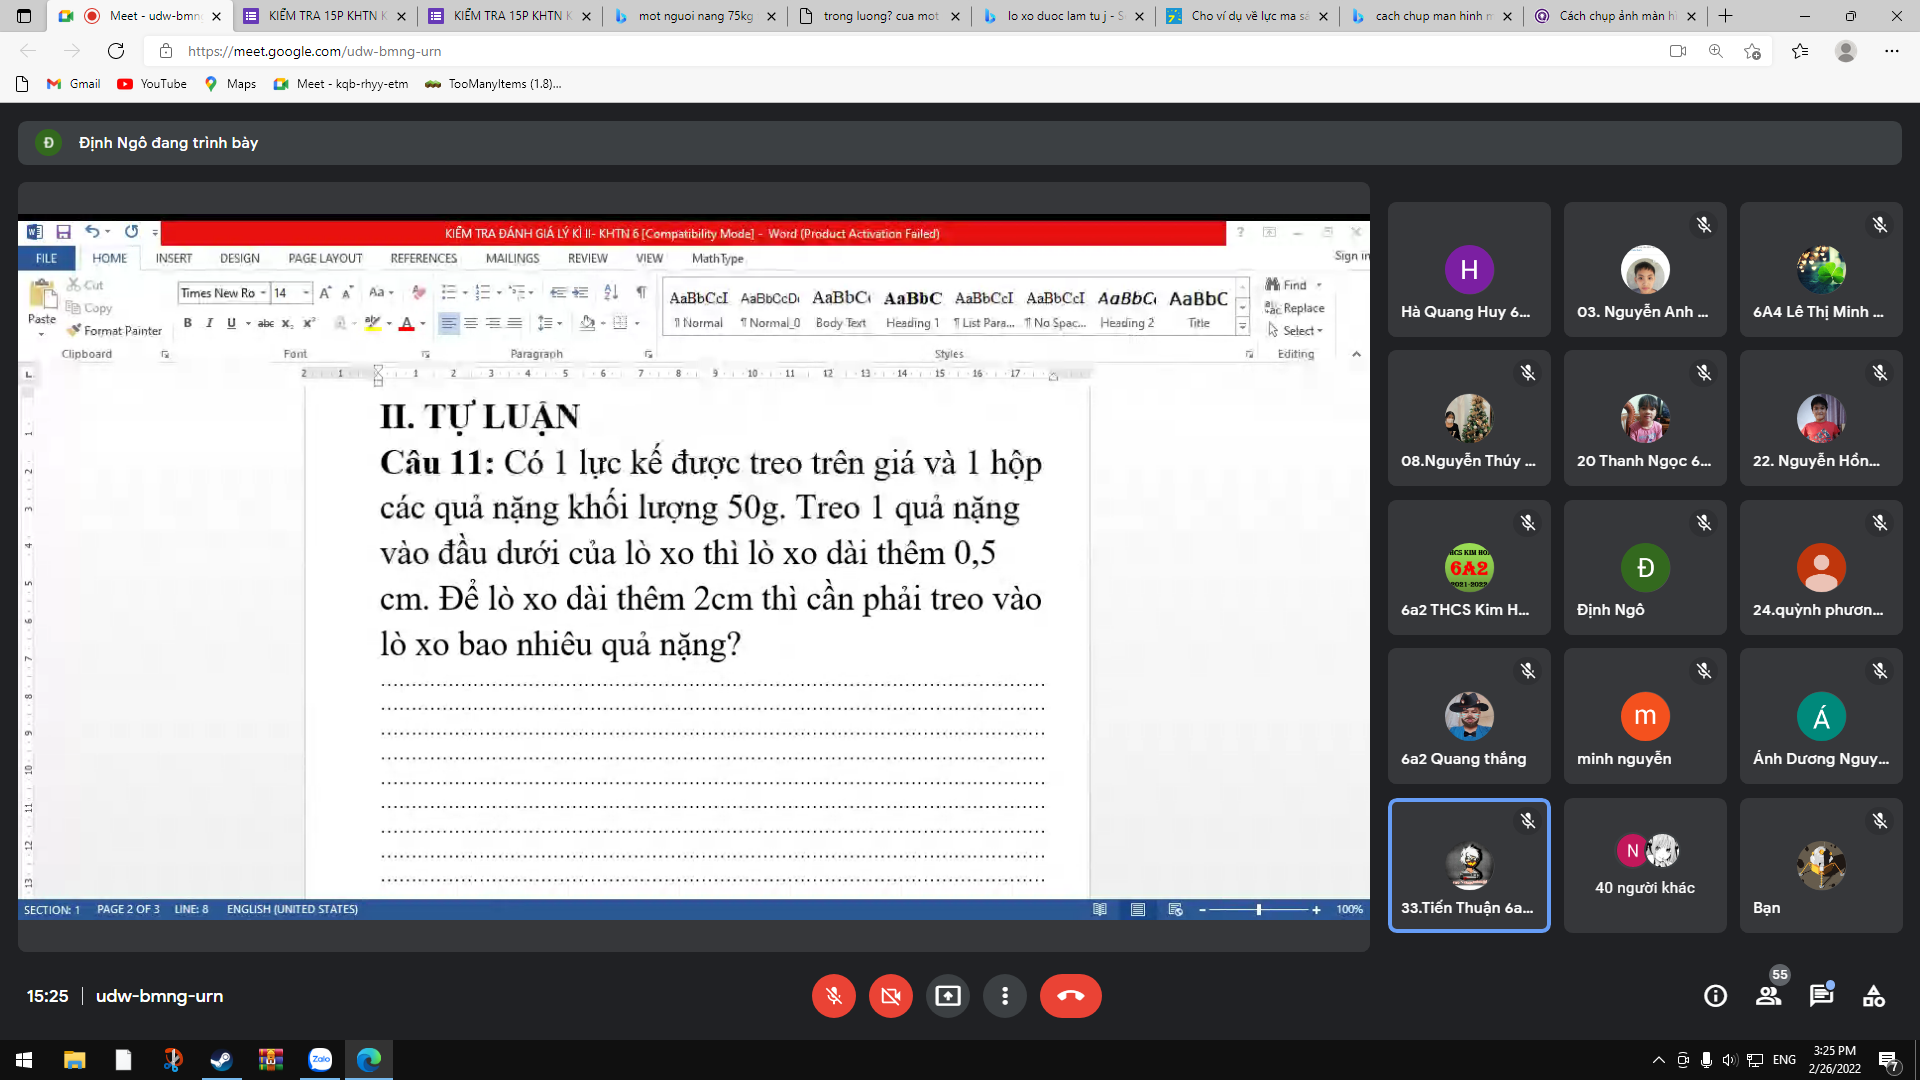
Task: Click Paste button in Word clipboard group
Action: tap(42, 305)
